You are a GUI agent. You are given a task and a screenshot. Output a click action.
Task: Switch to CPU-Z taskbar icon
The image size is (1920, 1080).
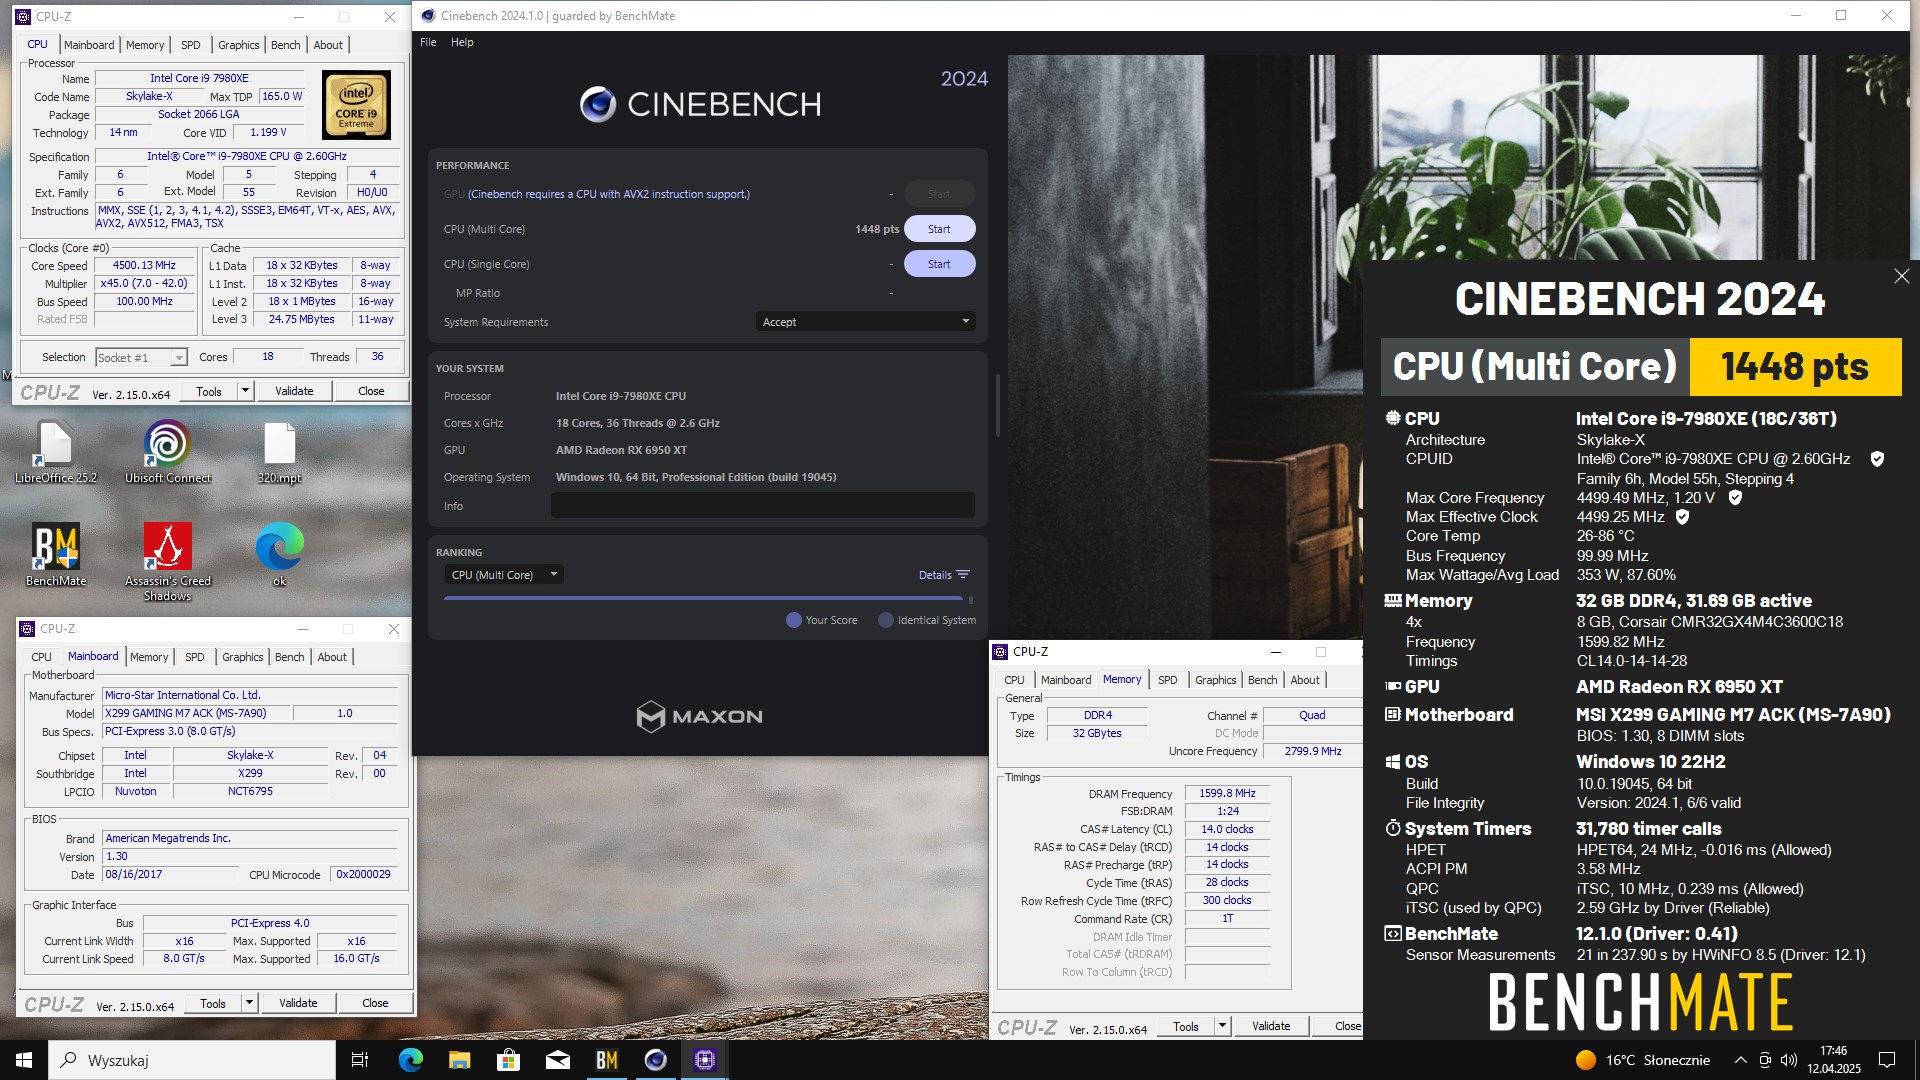(x=705, y=1060)
